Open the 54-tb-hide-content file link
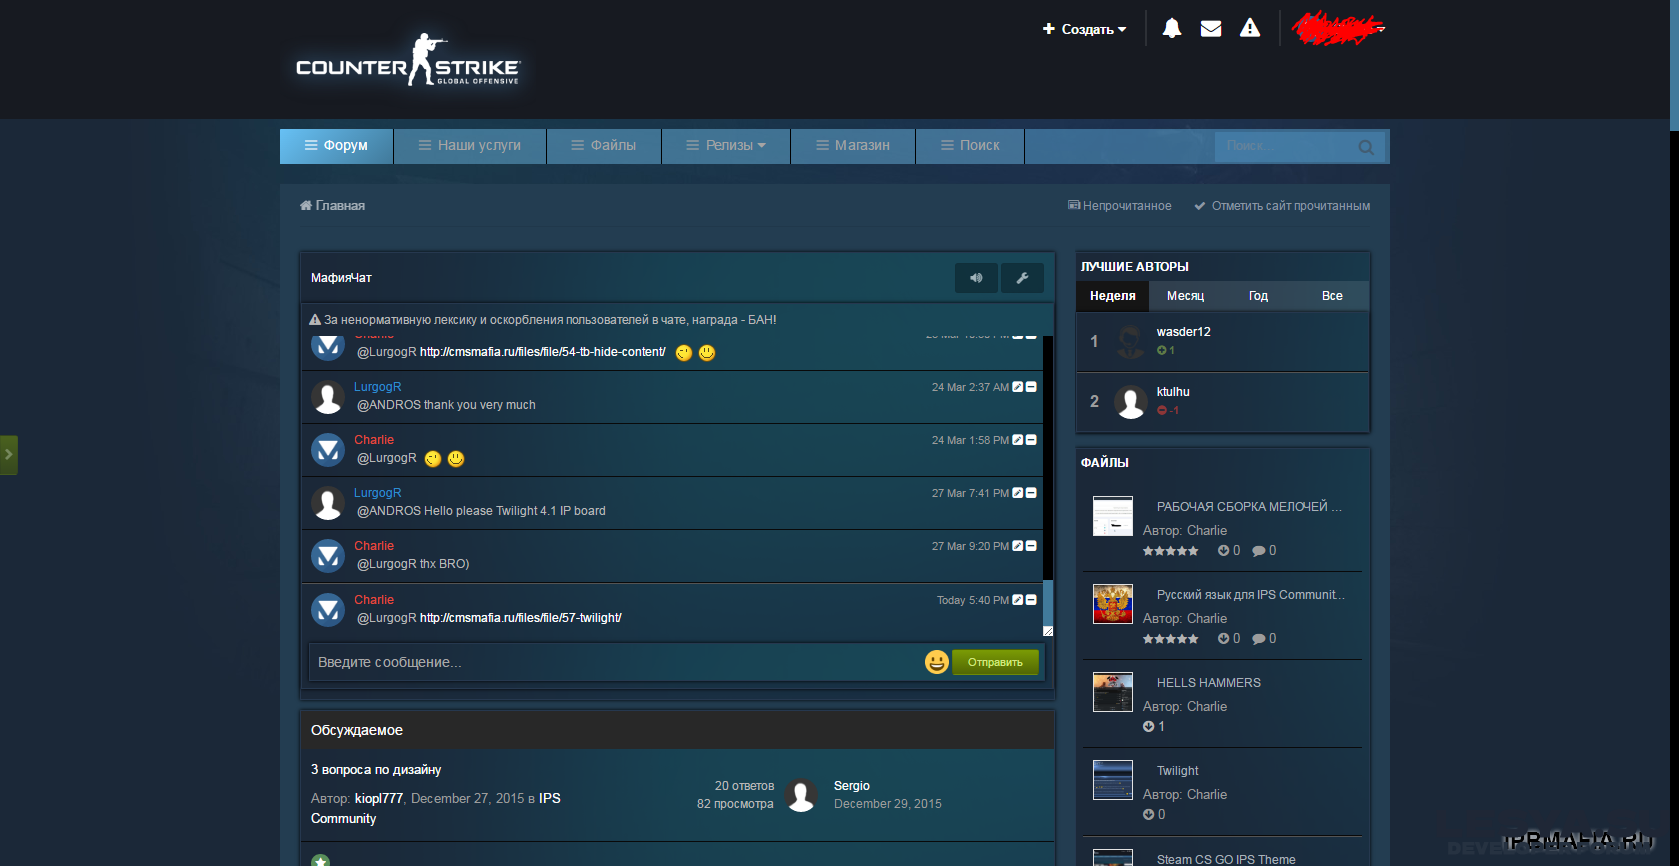Screen dimensions: 1679x866 (x=543, y=352)
